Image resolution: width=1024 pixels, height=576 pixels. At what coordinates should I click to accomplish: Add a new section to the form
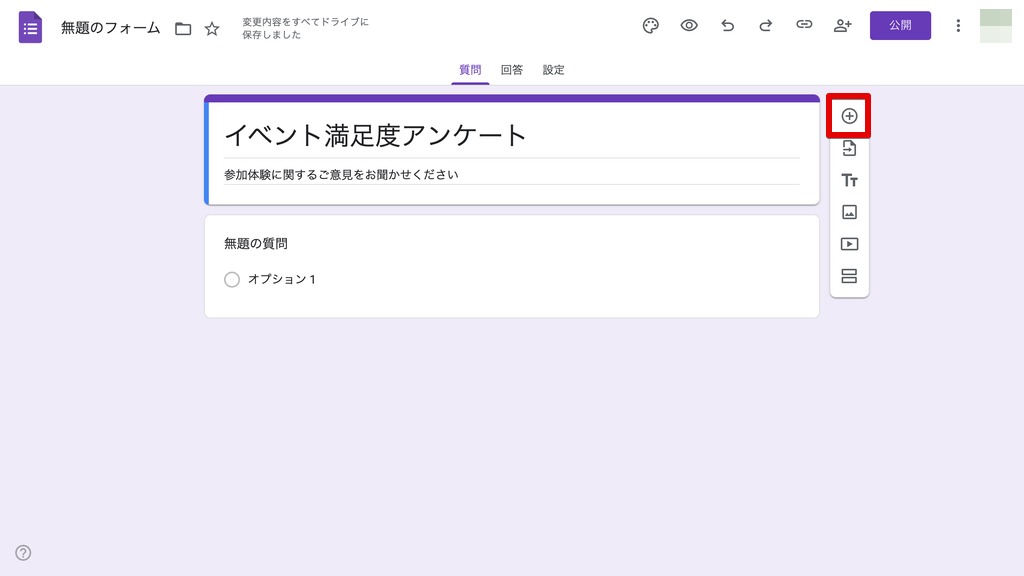(849, 276)
